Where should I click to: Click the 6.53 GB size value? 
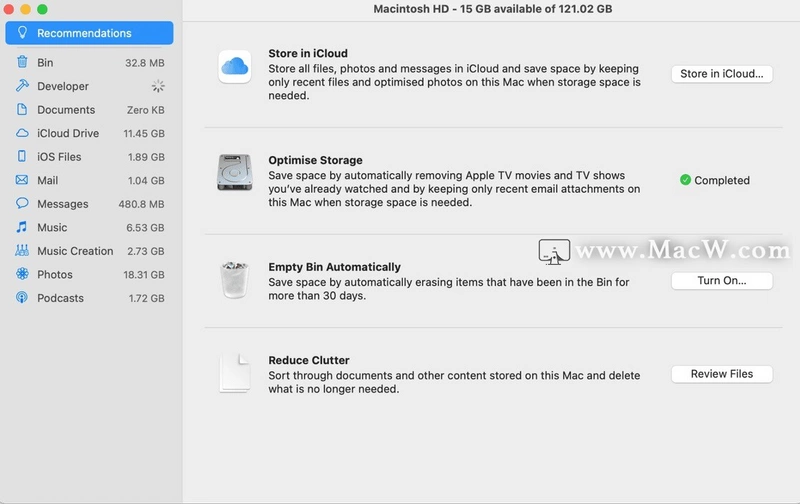pyautogui.click(x=145, y=228)
